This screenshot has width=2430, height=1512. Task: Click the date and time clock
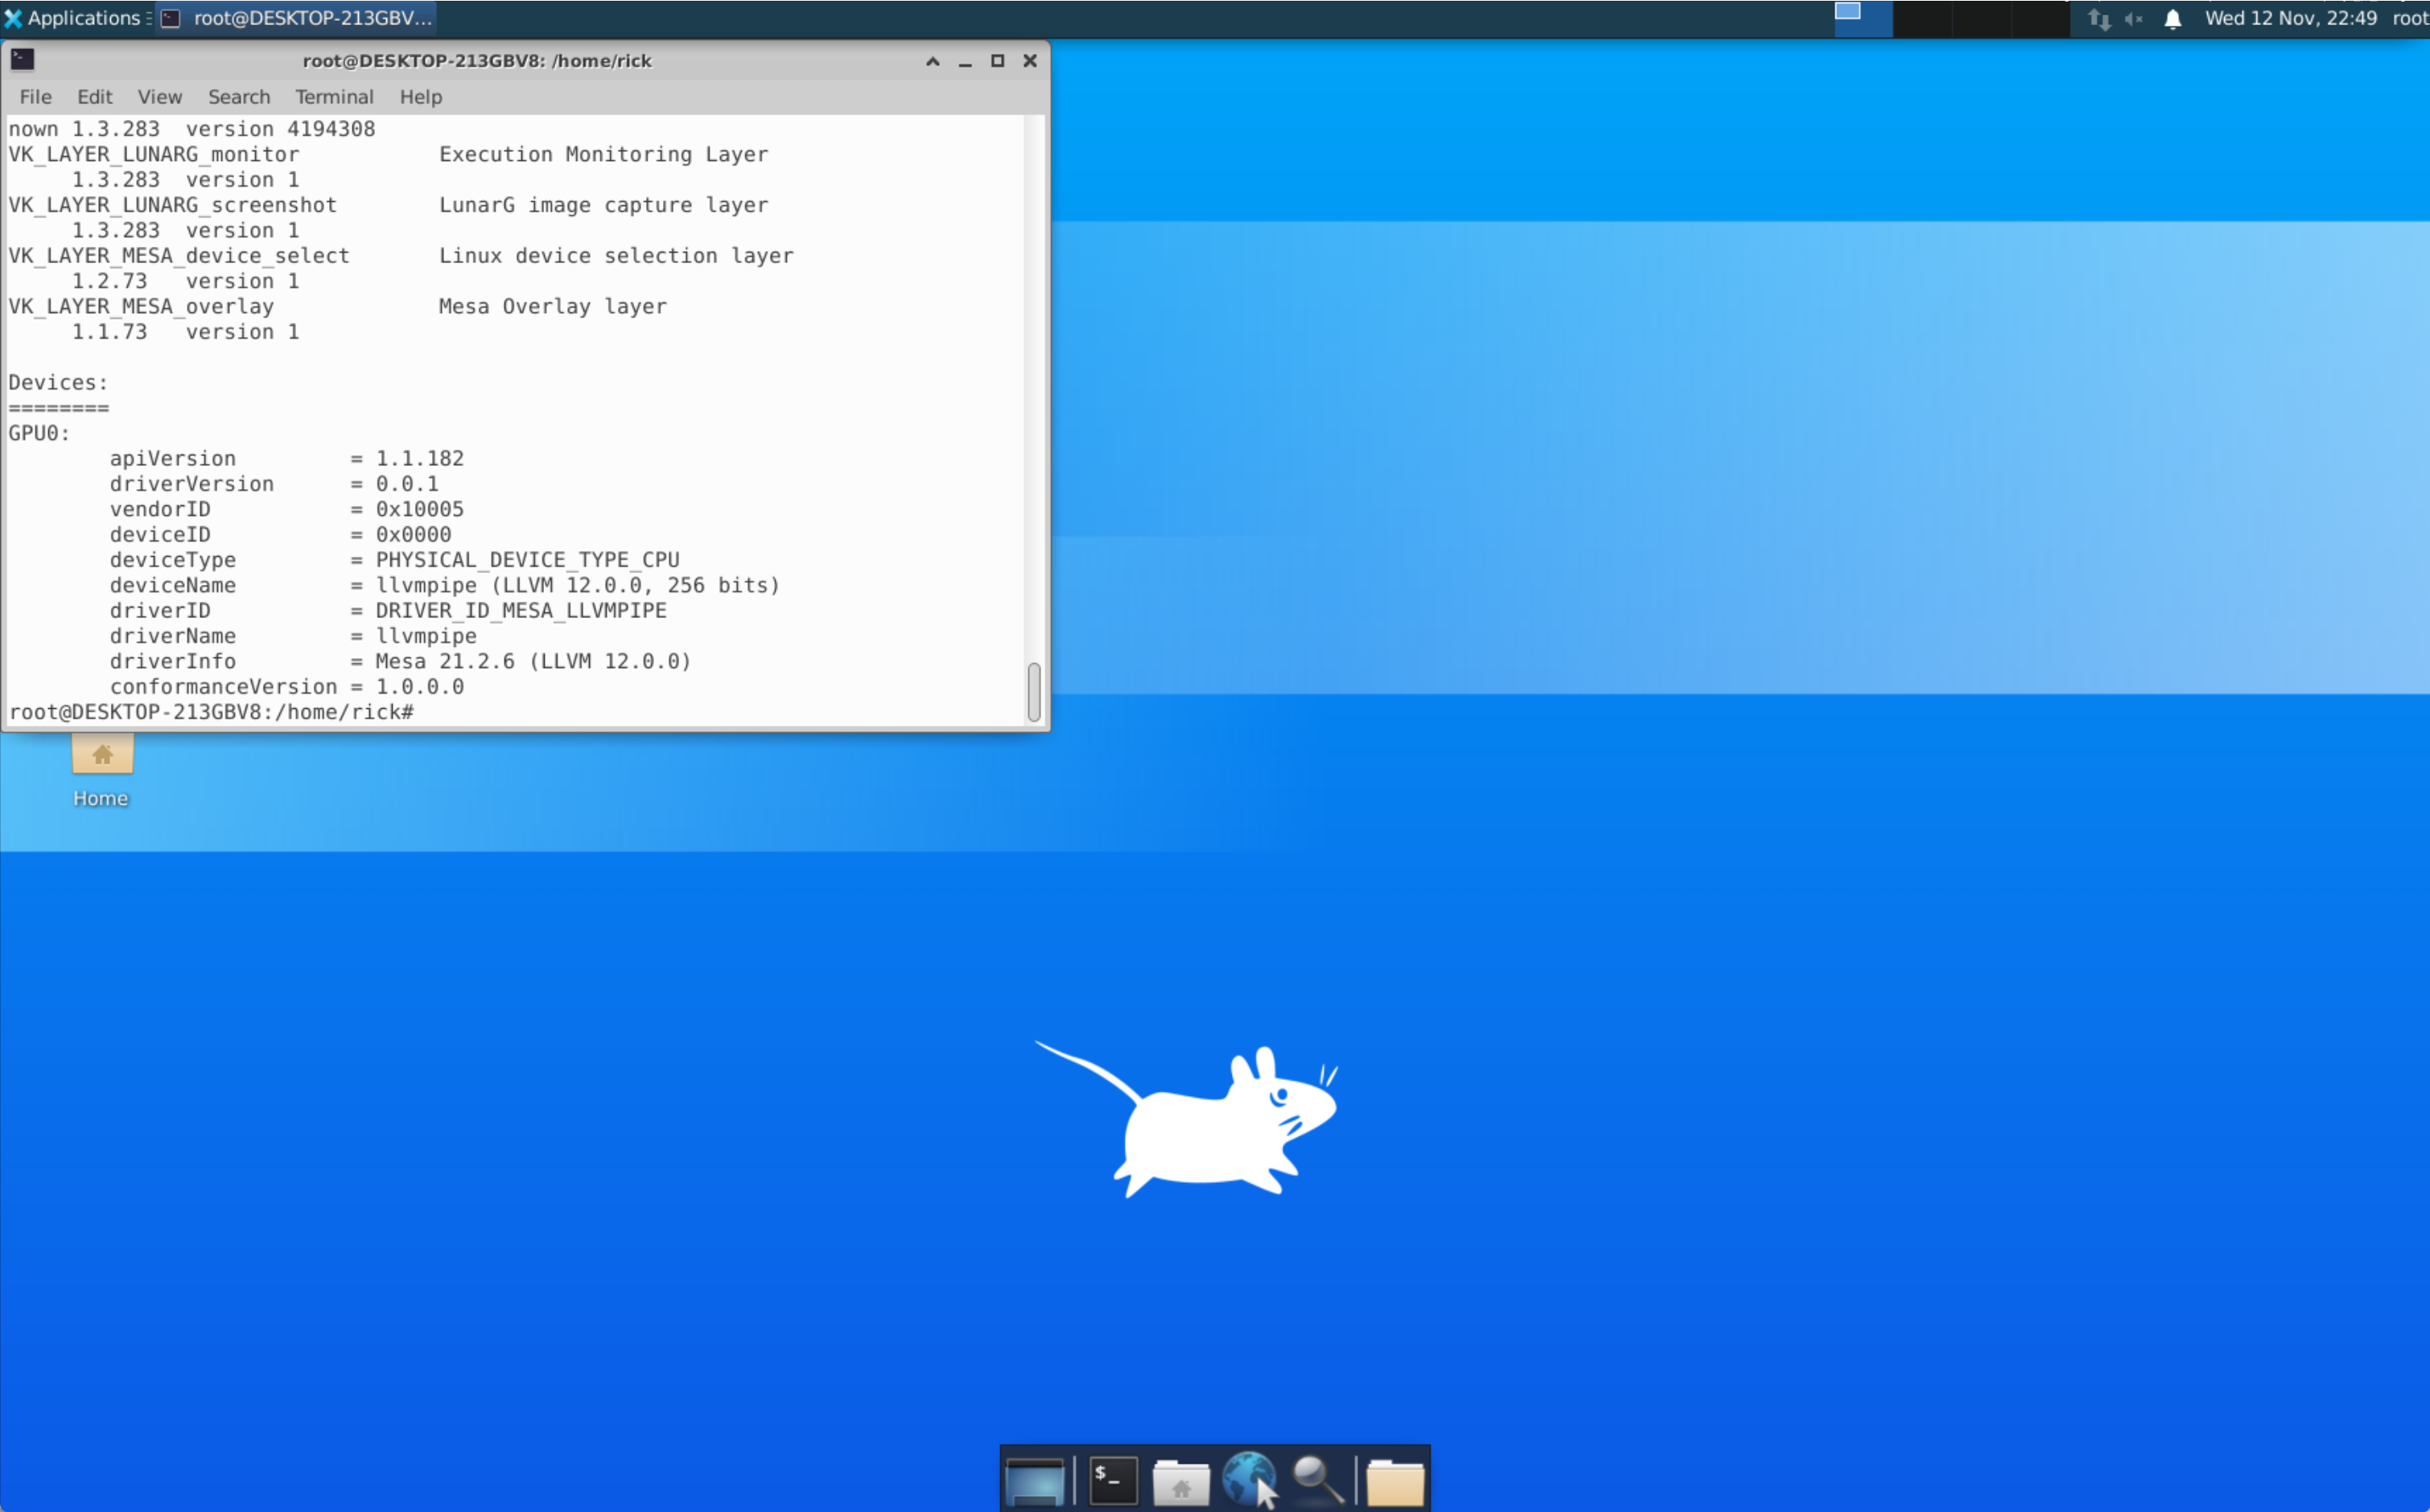(x=2290, y=18)
